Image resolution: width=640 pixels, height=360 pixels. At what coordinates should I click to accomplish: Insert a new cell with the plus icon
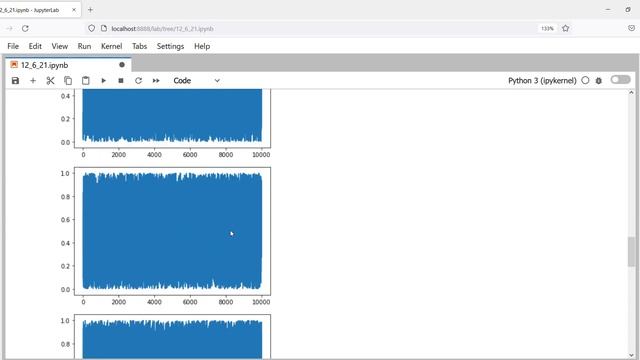(x=33, y=81)
